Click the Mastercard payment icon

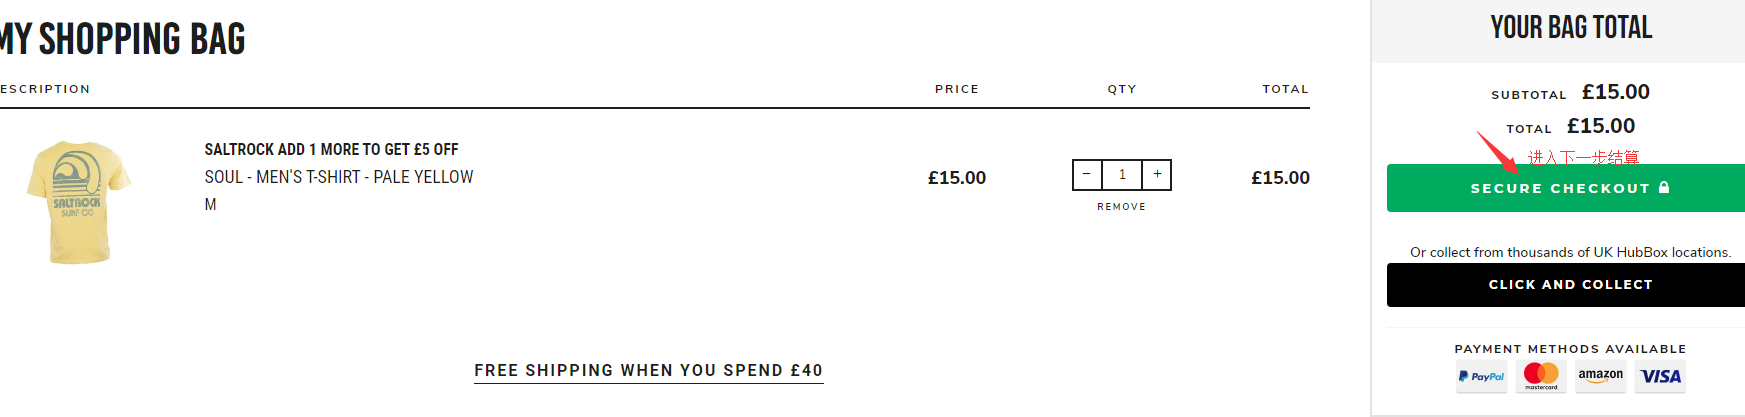click(x=1541, y=376)
